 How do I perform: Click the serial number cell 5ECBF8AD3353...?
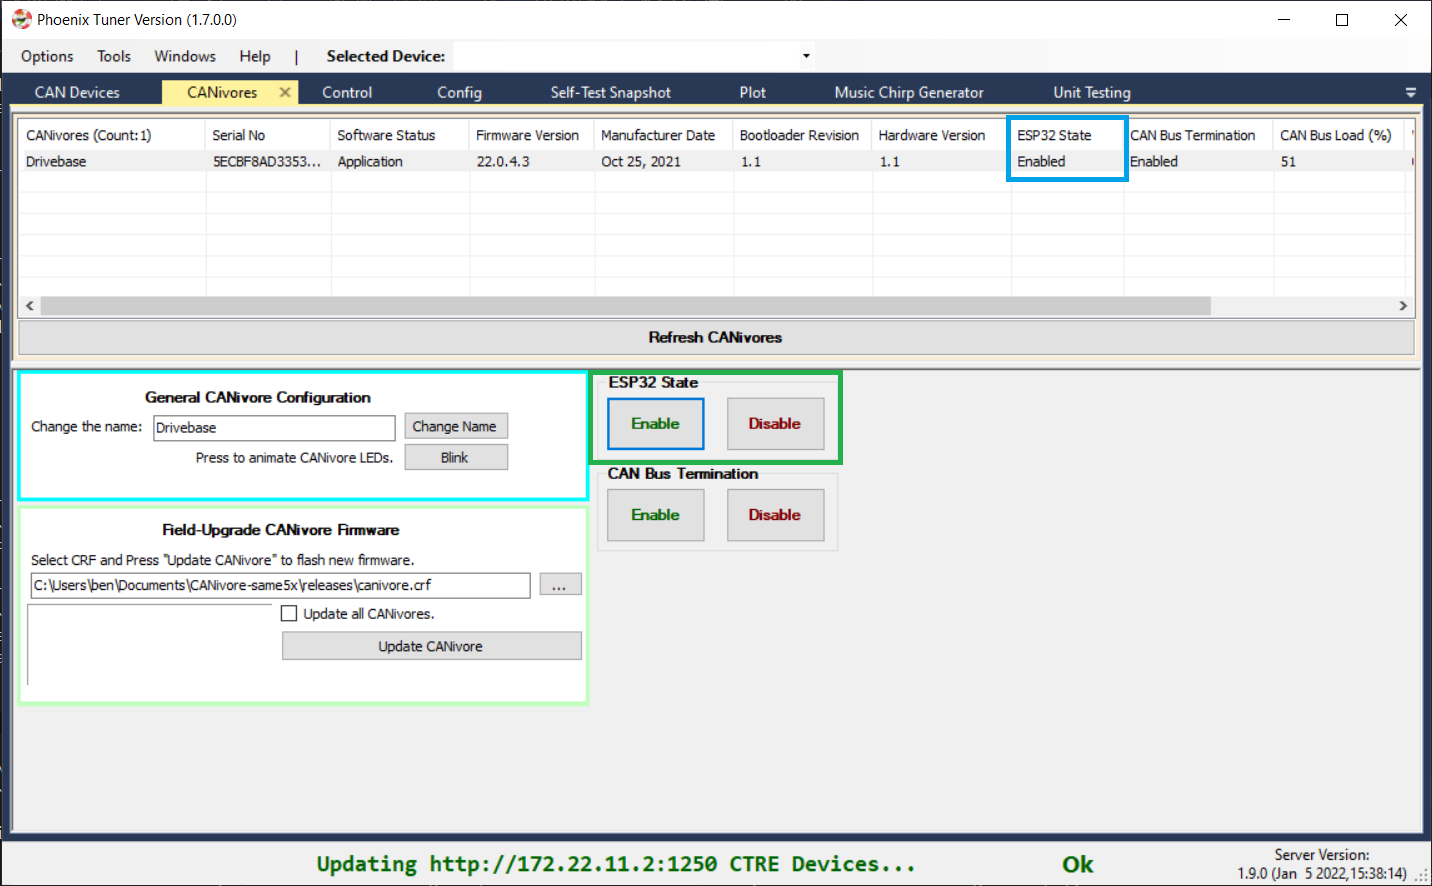click(x=266, y=161)
